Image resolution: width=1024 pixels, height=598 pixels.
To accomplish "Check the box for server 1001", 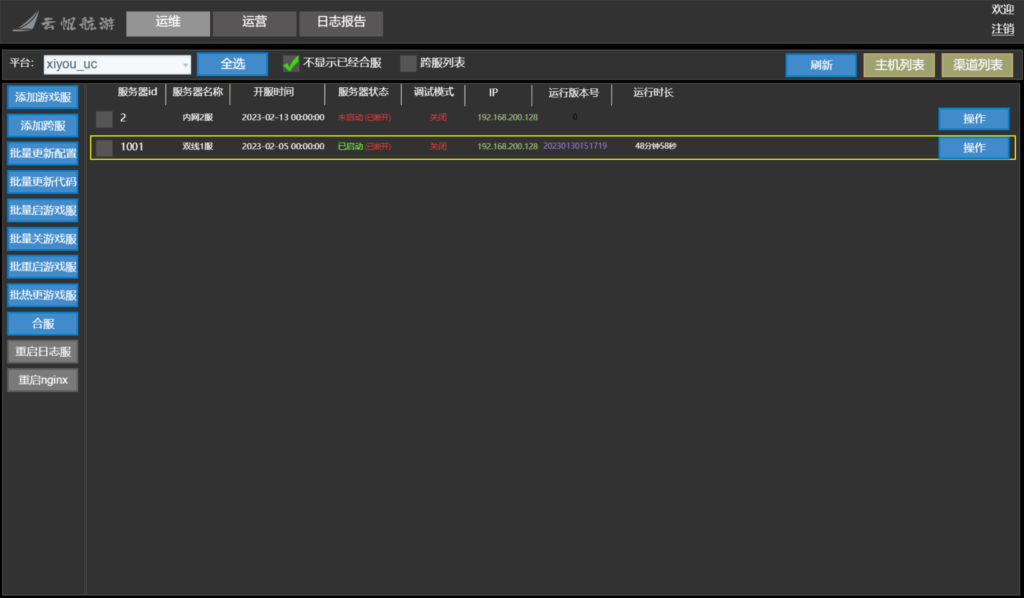I will pyautogui.click(x=104, y=148).
